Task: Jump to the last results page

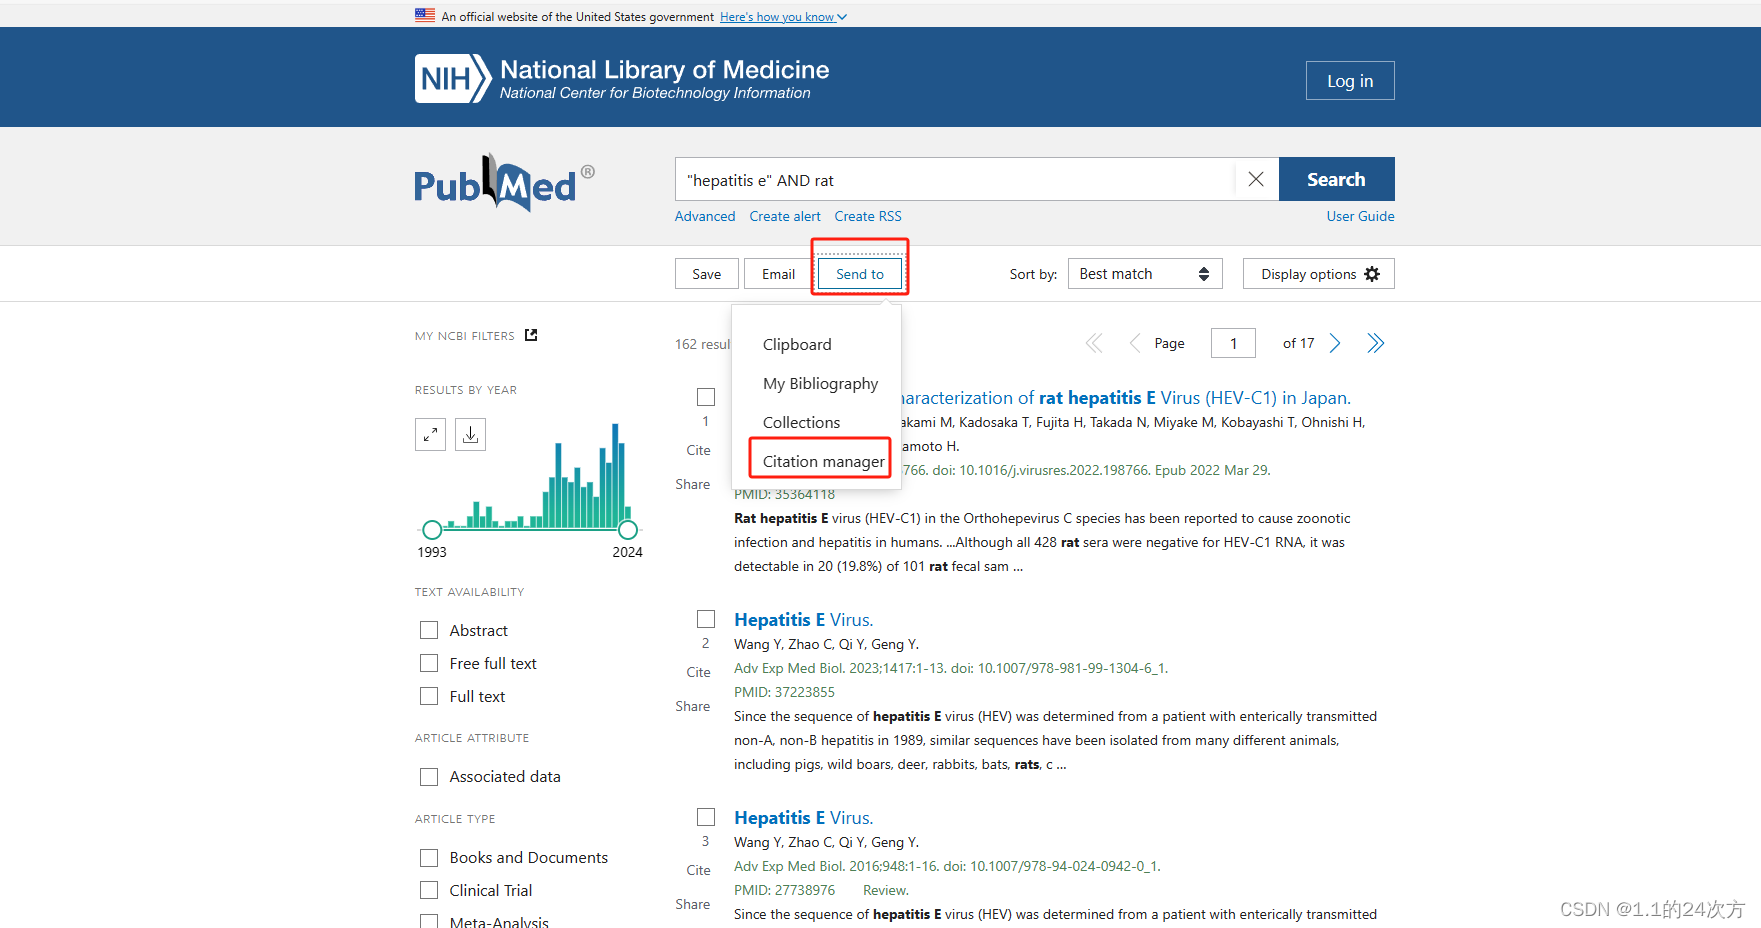Action: (x=1376, y=344)
